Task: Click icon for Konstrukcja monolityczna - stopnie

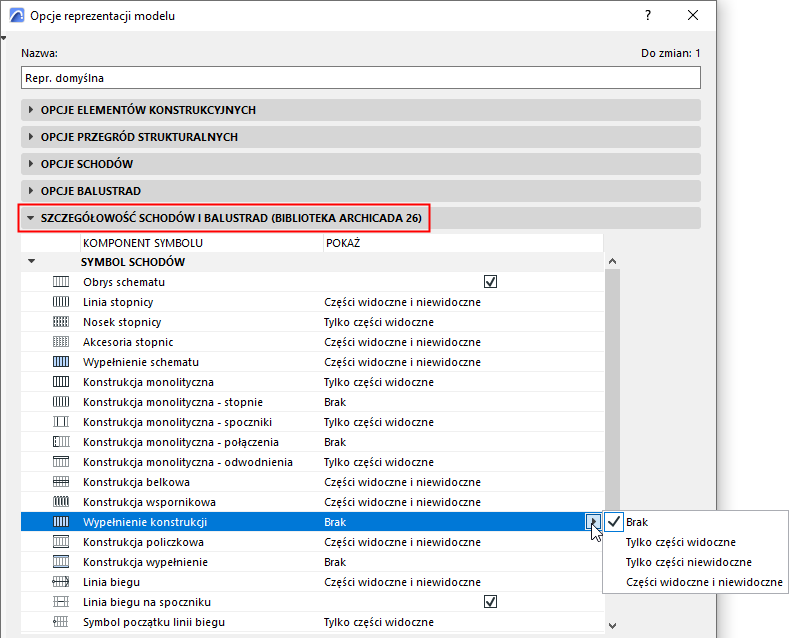Action: [61, 402]
